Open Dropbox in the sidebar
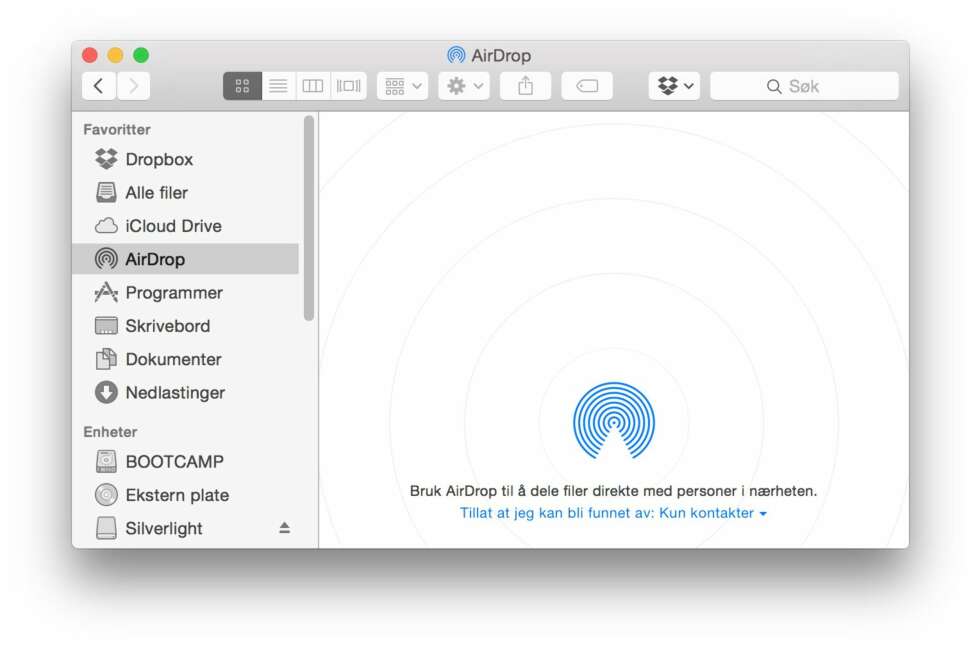The image size is (980, 651). [x=186, y=159]
